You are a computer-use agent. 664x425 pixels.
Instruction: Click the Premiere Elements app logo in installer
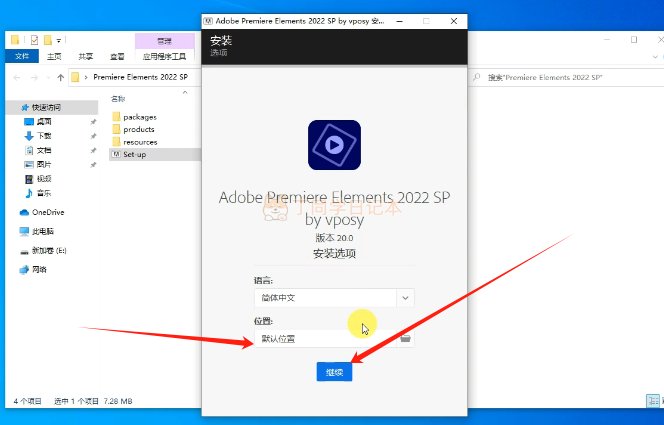334,145
